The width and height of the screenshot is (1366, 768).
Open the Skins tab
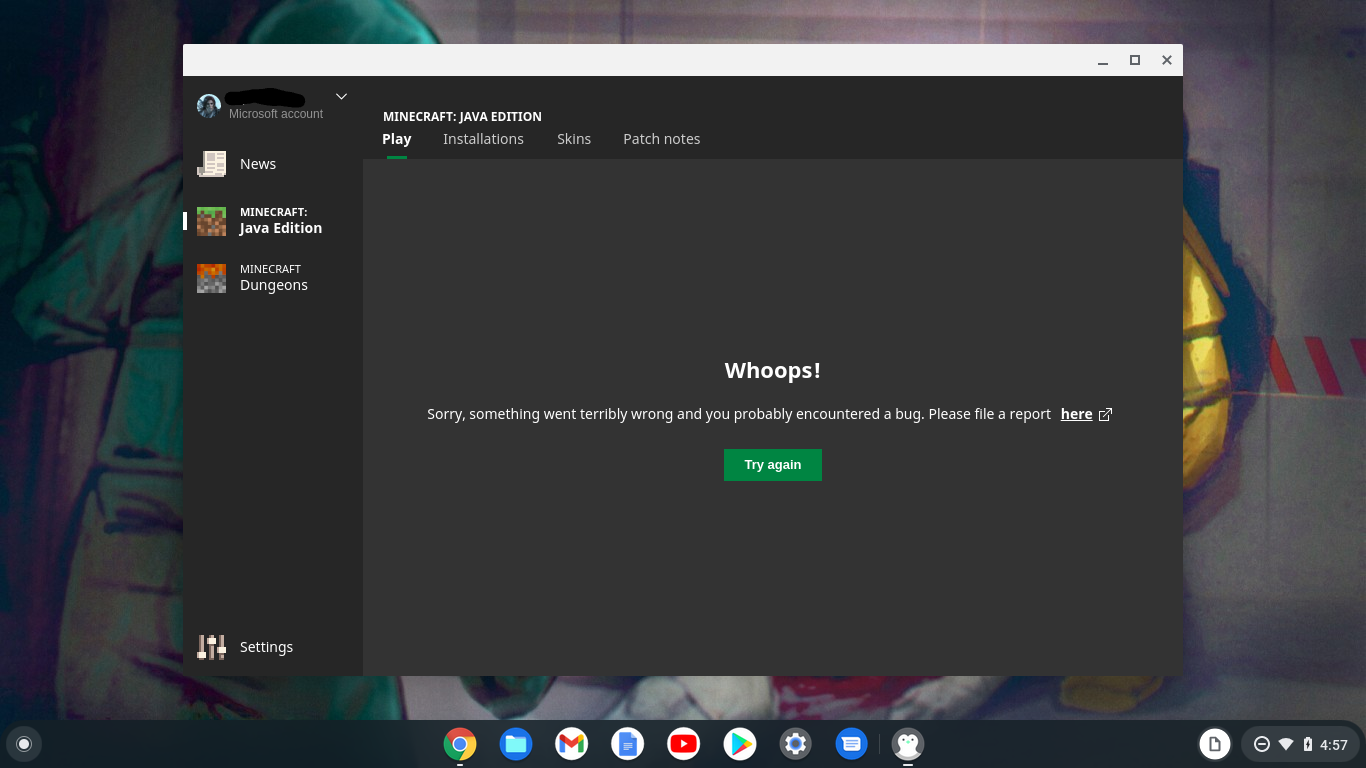point(574,139)
